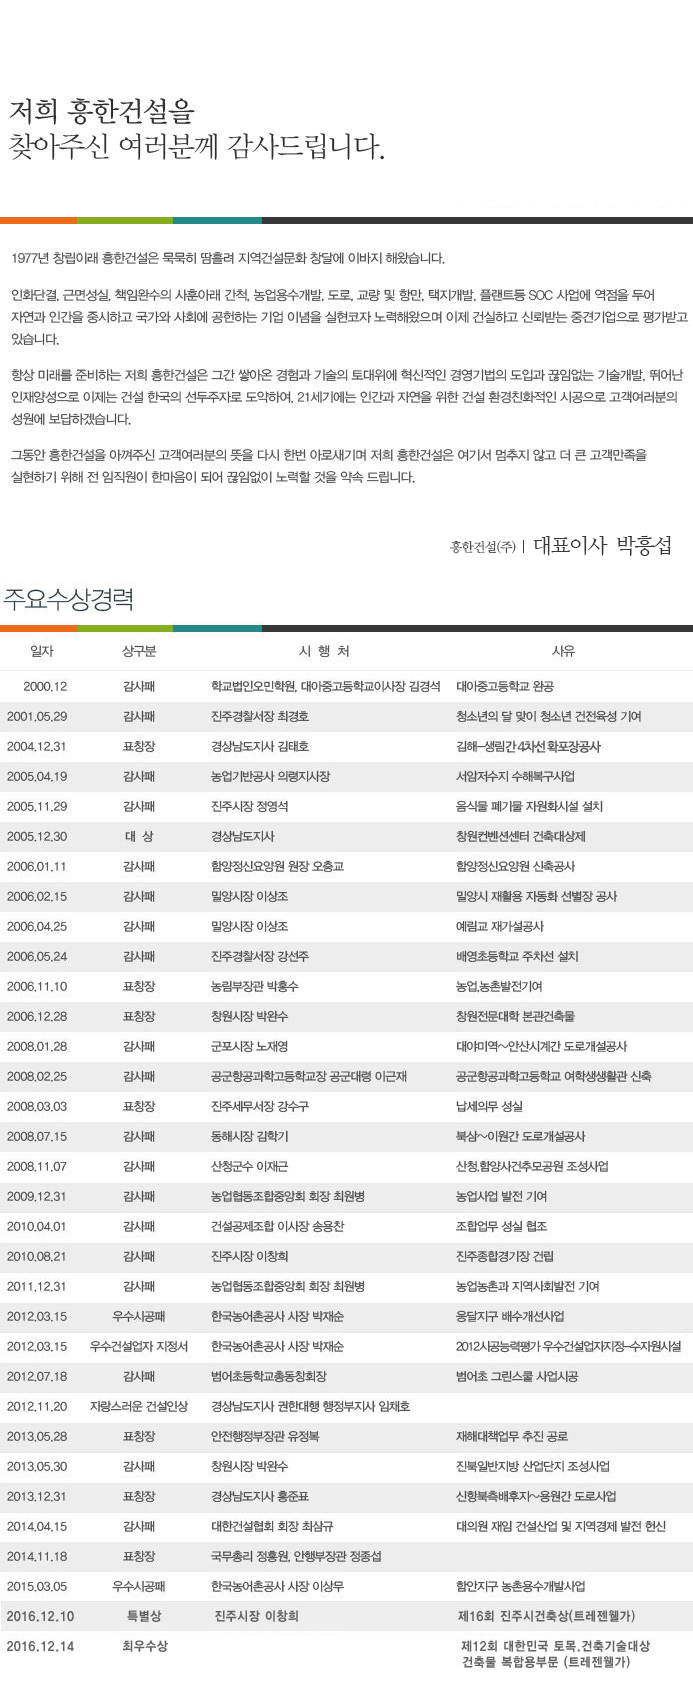Click '진주시장 정영석' cell
This screenshot has height=1700, width=693.
coord(249,806)
